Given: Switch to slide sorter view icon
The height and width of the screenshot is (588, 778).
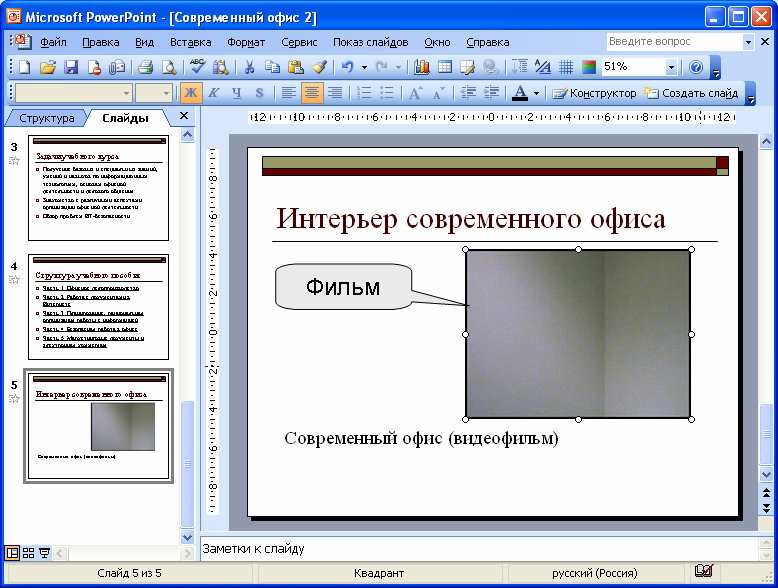Looking at the screenshot, I should pos(28,553).
